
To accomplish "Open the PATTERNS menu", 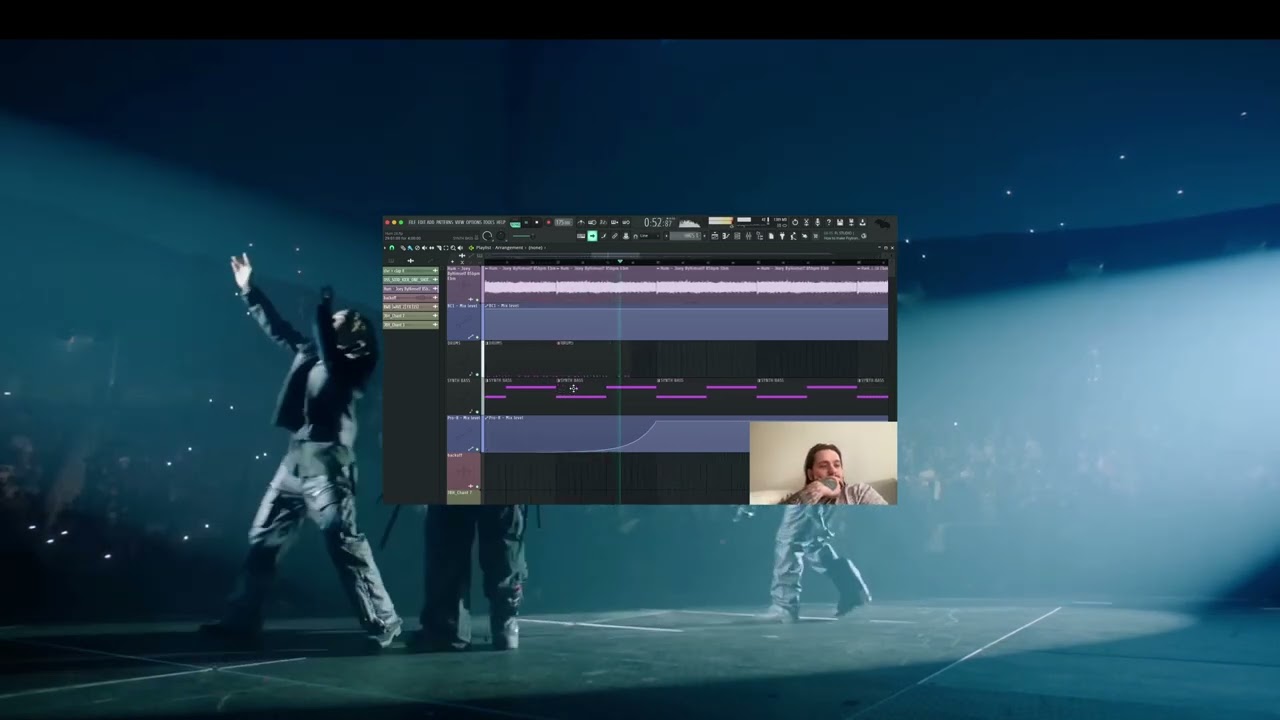I will (445, 222).
